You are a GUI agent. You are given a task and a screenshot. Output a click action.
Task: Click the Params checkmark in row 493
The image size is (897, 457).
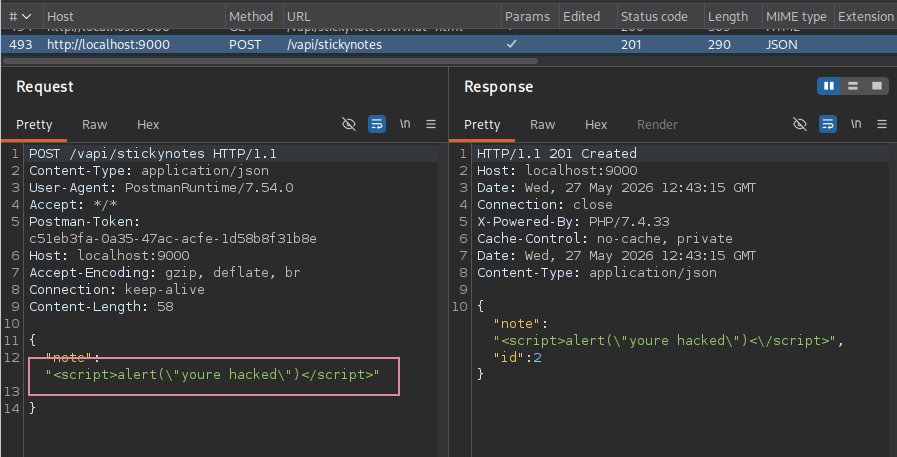(511, 43)
